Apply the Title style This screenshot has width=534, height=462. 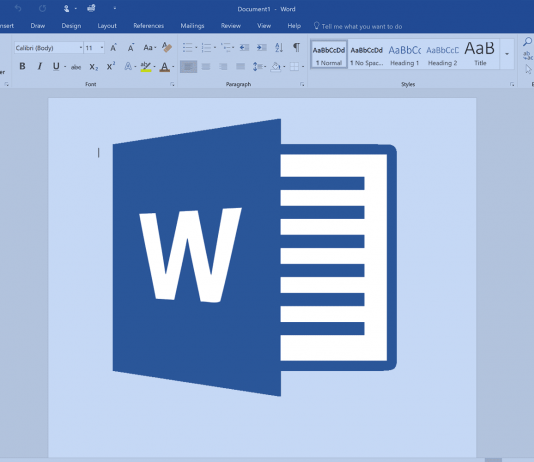pos(480,54)
